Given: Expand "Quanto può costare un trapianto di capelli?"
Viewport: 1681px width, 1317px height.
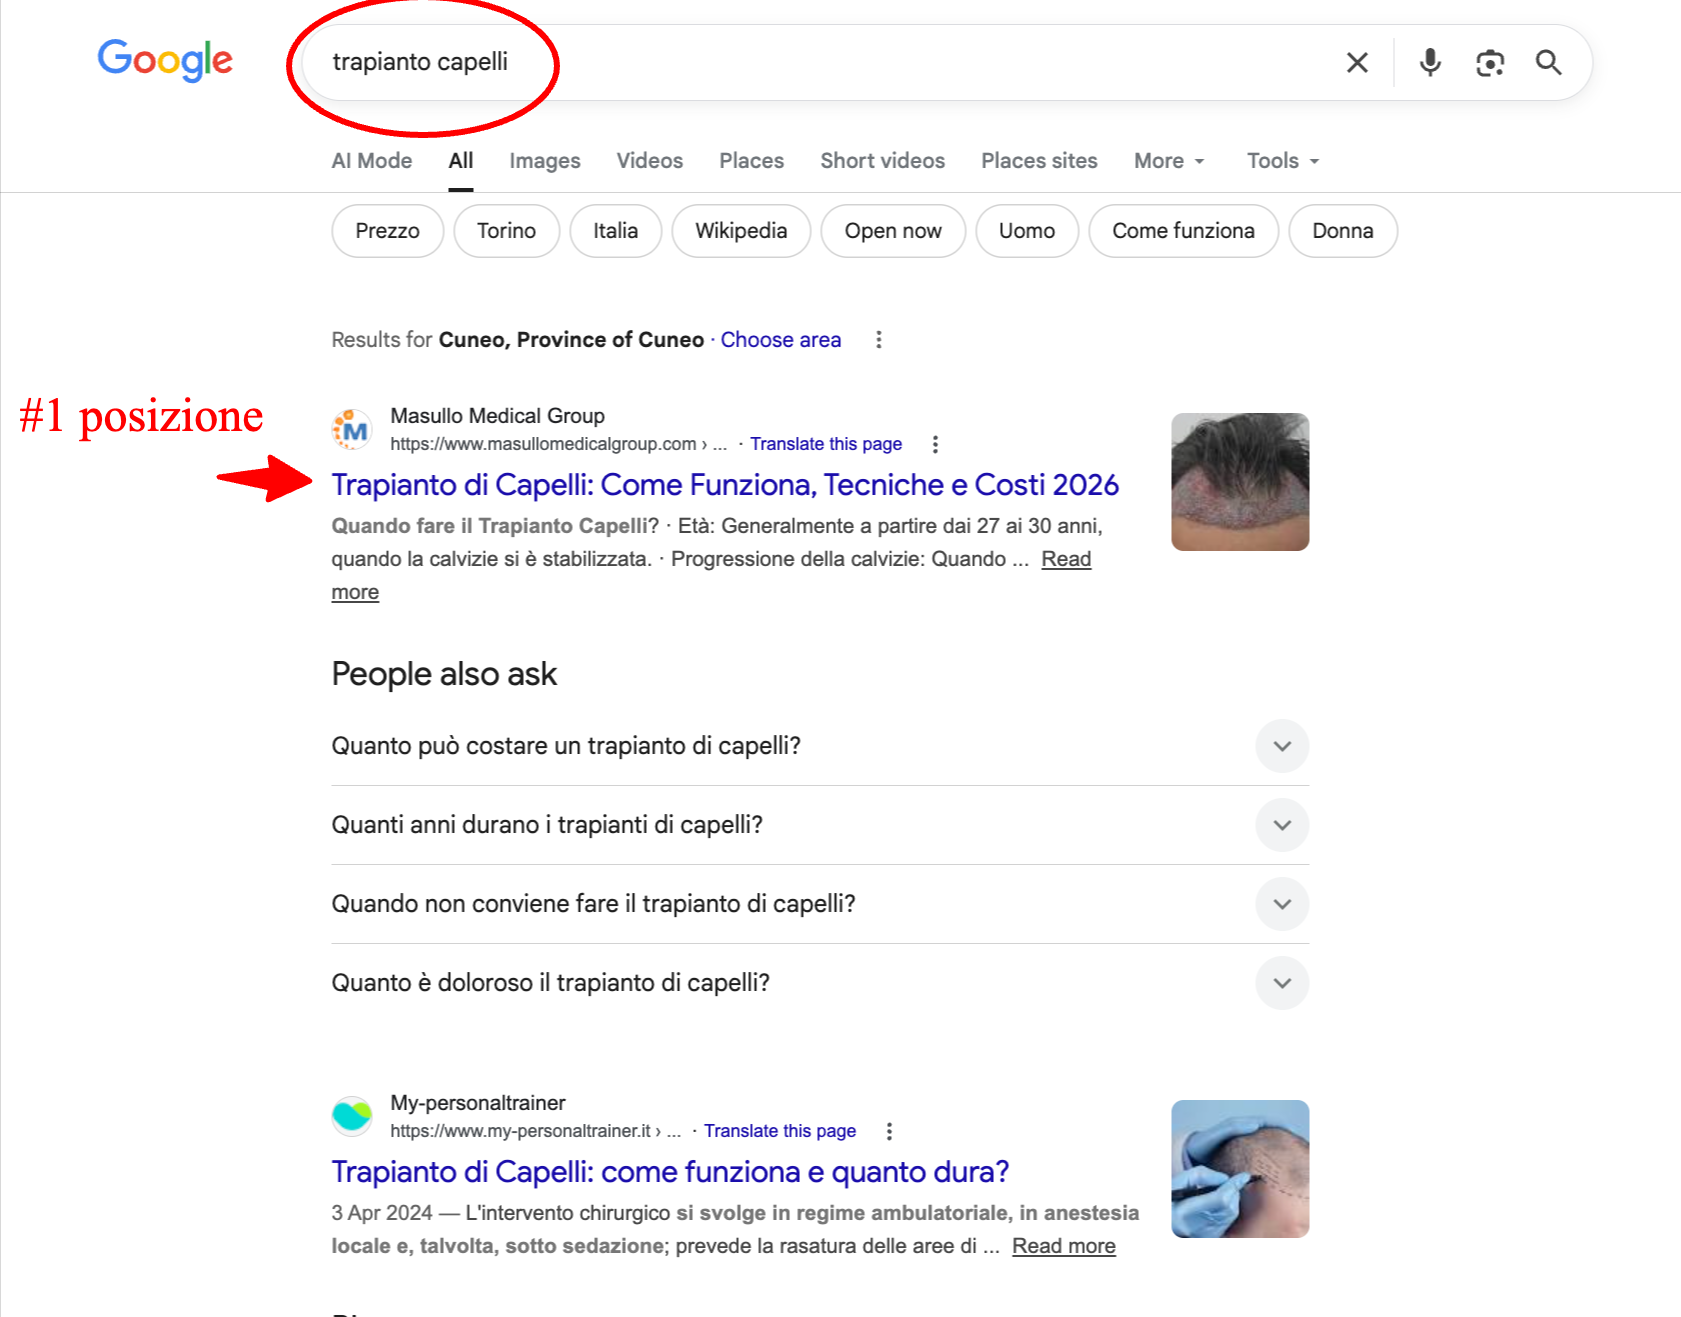Looking at the screenshot, I should (1282, 746).
